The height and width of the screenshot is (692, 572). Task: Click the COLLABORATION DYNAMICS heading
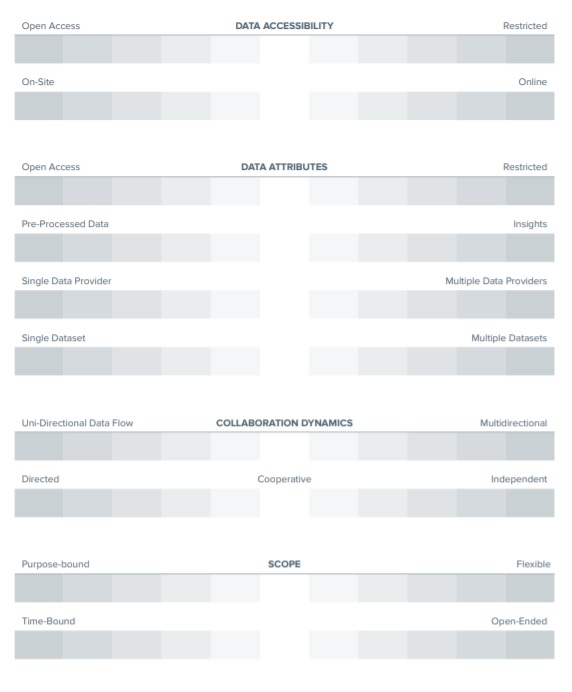(284, 423)
